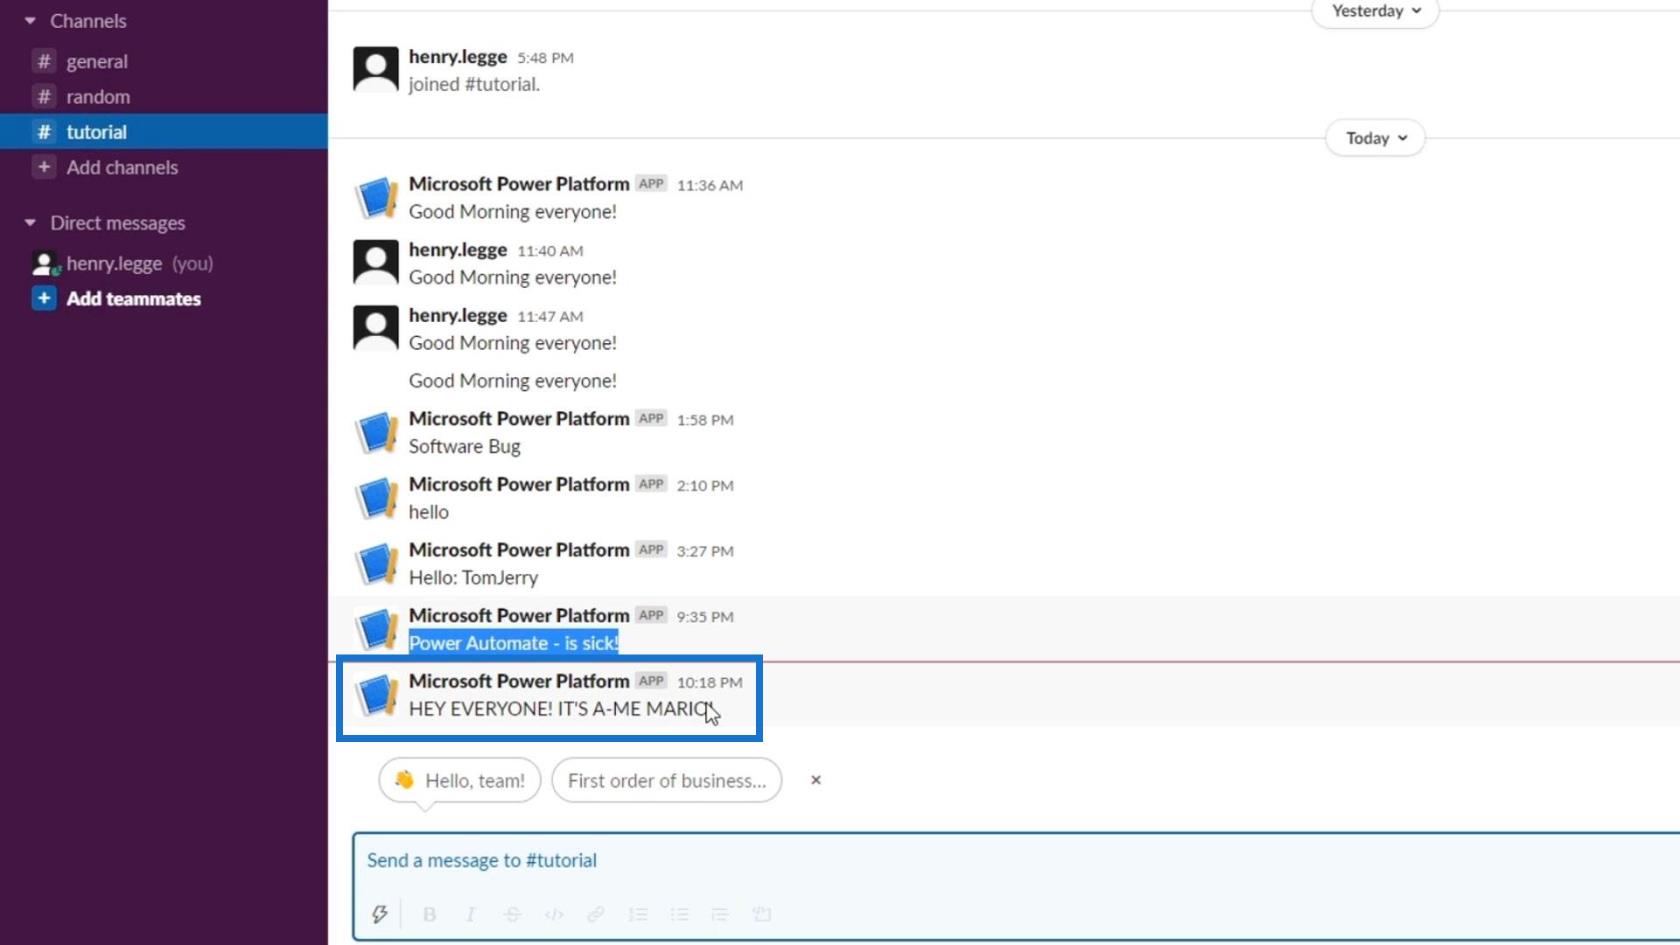1680x945 pixels.
Task: Click the HEY EVERYONE! IT'S A-ME MARIO message
Action: click(x=560, y=709)
